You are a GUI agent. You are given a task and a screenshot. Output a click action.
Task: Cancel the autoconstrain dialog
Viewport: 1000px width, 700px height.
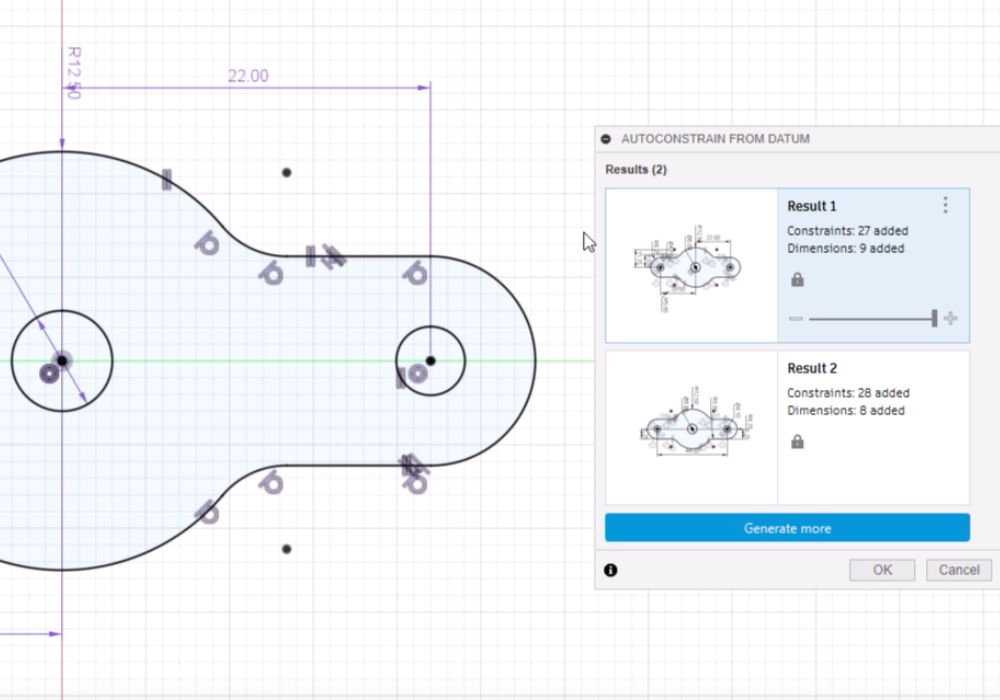(x=959, y=570)
